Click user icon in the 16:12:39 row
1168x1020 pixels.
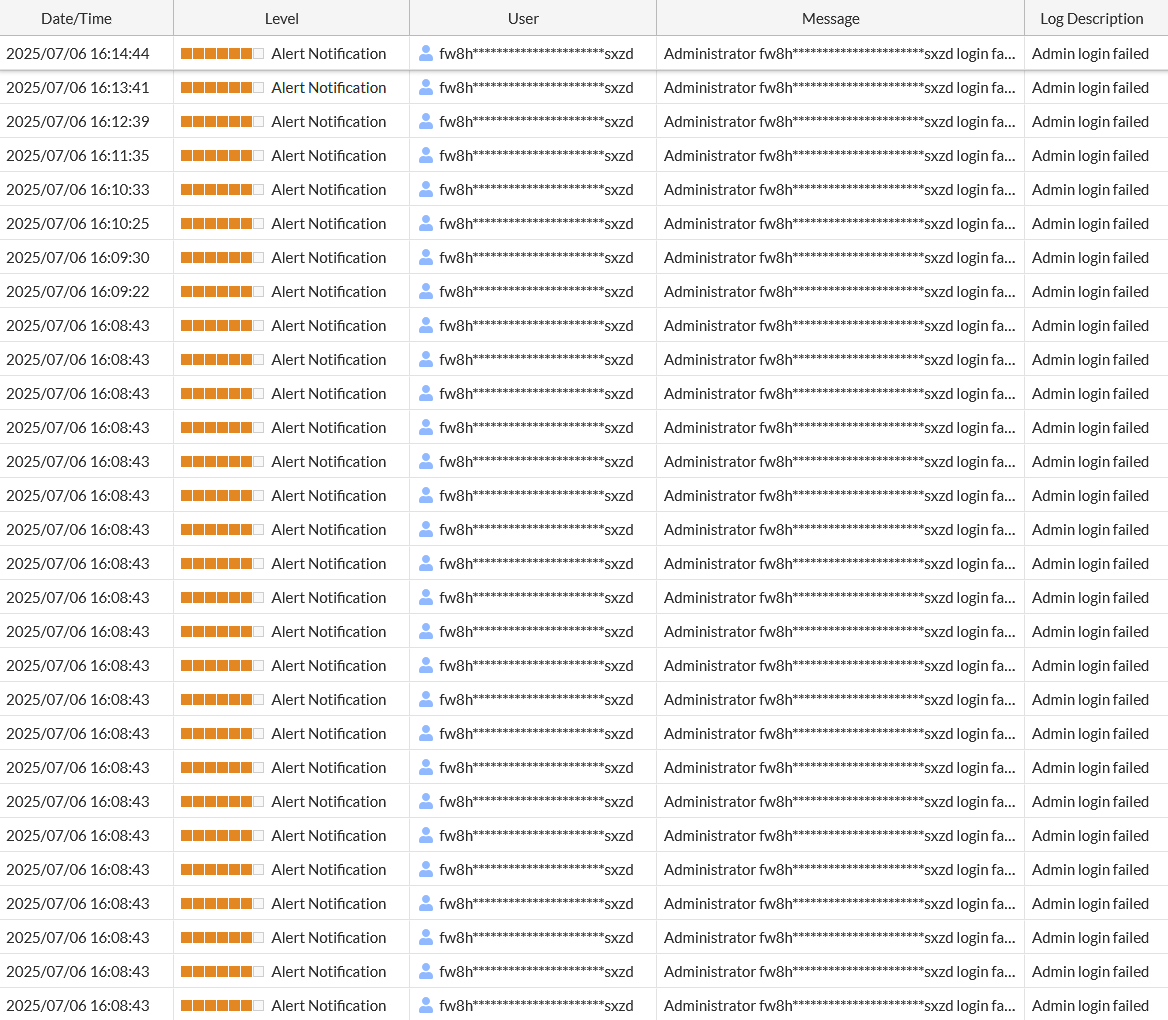[426, 121]
